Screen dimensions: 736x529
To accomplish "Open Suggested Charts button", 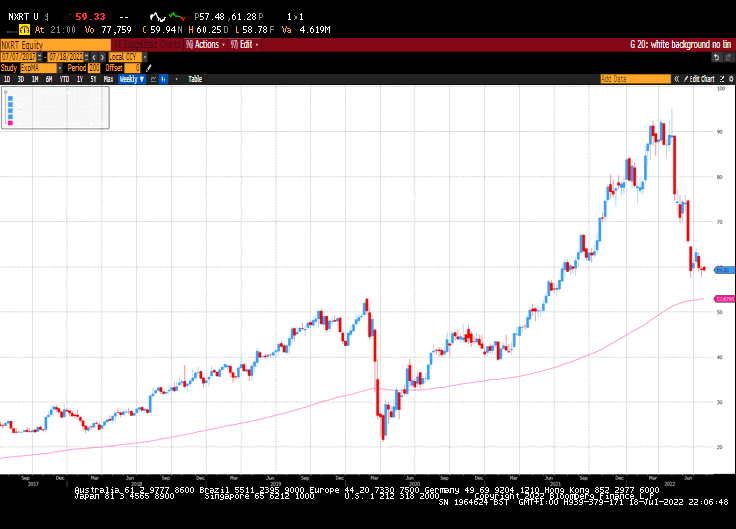I will coord(147,45).
